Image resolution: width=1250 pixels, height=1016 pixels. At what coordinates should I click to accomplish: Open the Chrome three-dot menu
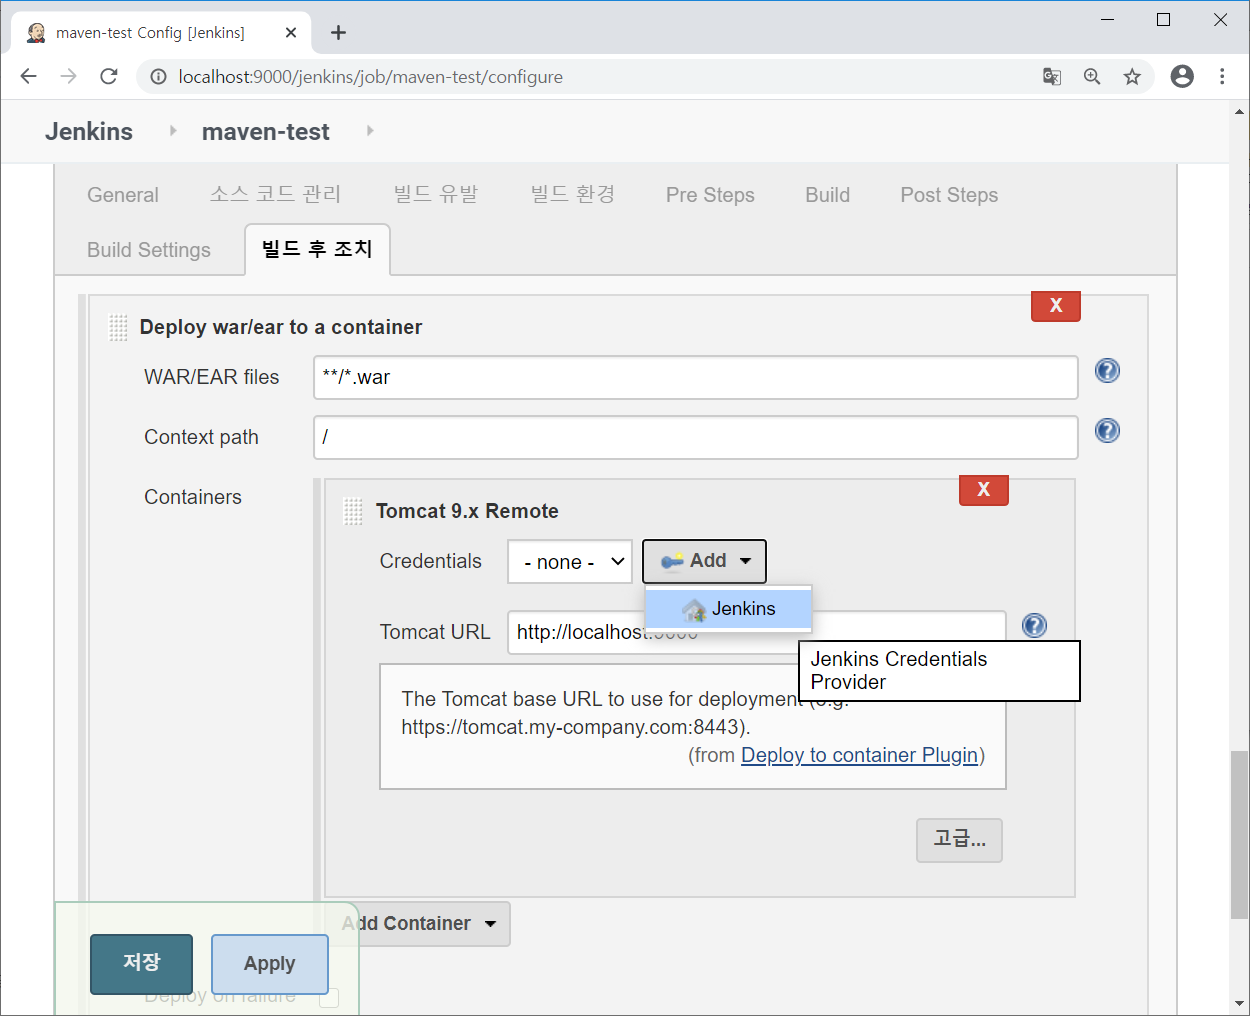[x=1222, y=77]
